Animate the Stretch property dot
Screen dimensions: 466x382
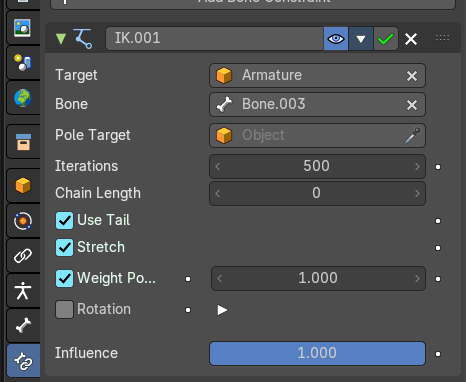pos(438,248)
